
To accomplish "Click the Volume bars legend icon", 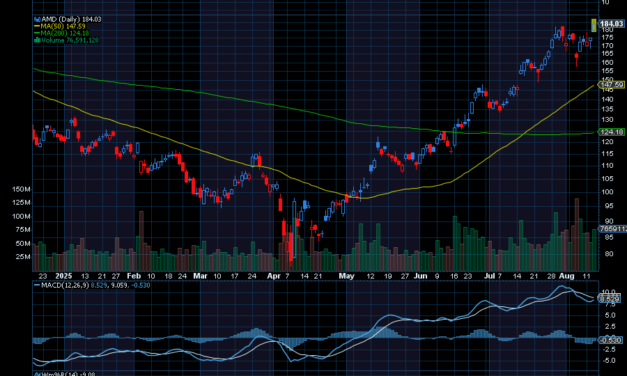I will pyautogui.click(x=37, y=40).
